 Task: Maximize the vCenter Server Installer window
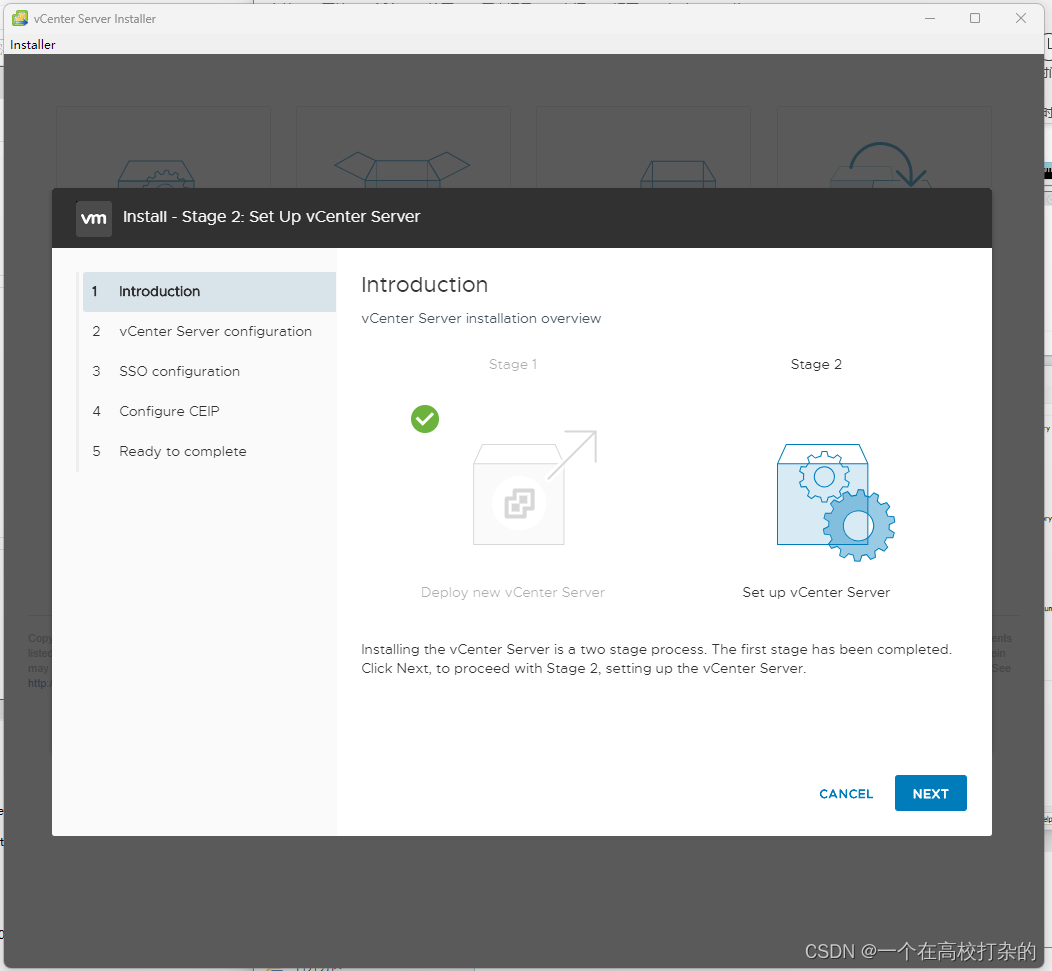[975, 18]
